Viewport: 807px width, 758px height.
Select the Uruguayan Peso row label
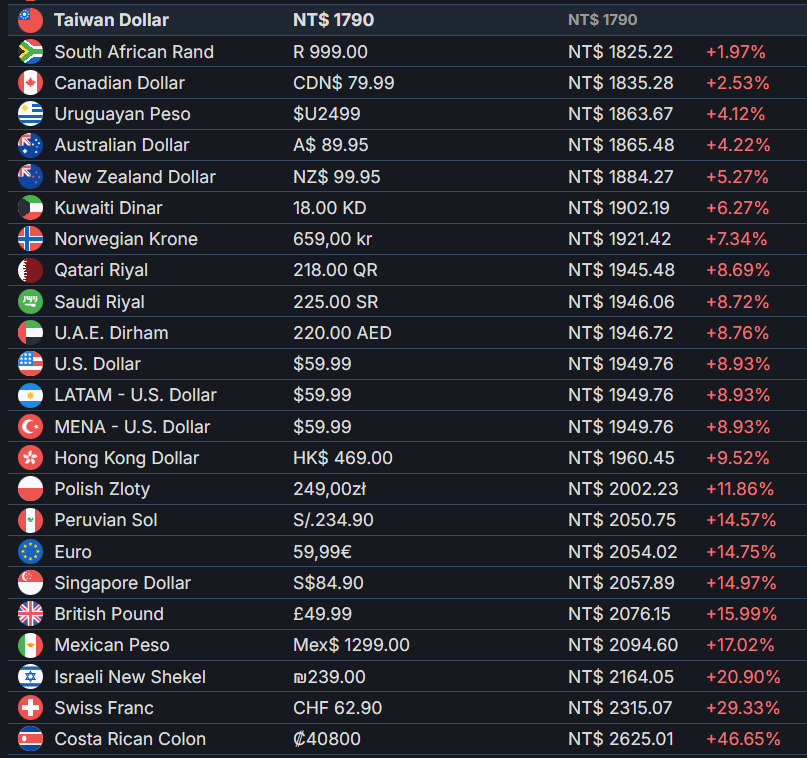click(122, 114)
